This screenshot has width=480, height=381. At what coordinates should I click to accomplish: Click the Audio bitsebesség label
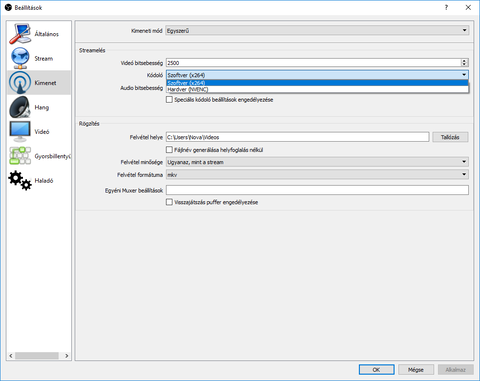coord(141,88)
